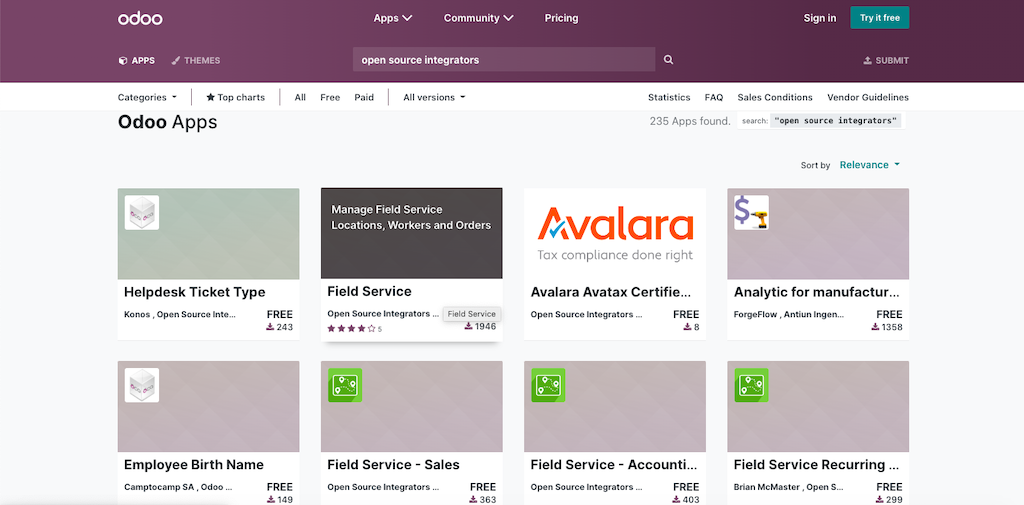Image resolution: width=1024 pixels, height=505 pixels.
Task: Open Helpdesk Ticket Type thumbnail
Action: 208,234
